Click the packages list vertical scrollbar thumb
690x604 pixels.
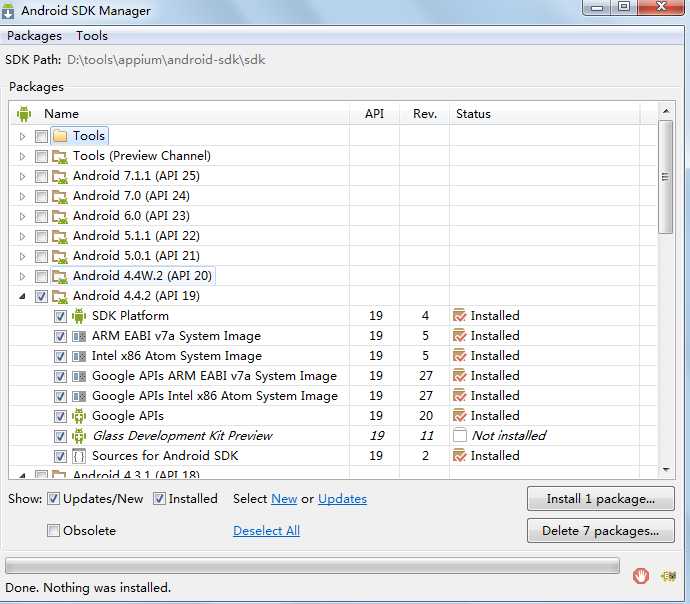pyautogui.click(x=666, y=177)
